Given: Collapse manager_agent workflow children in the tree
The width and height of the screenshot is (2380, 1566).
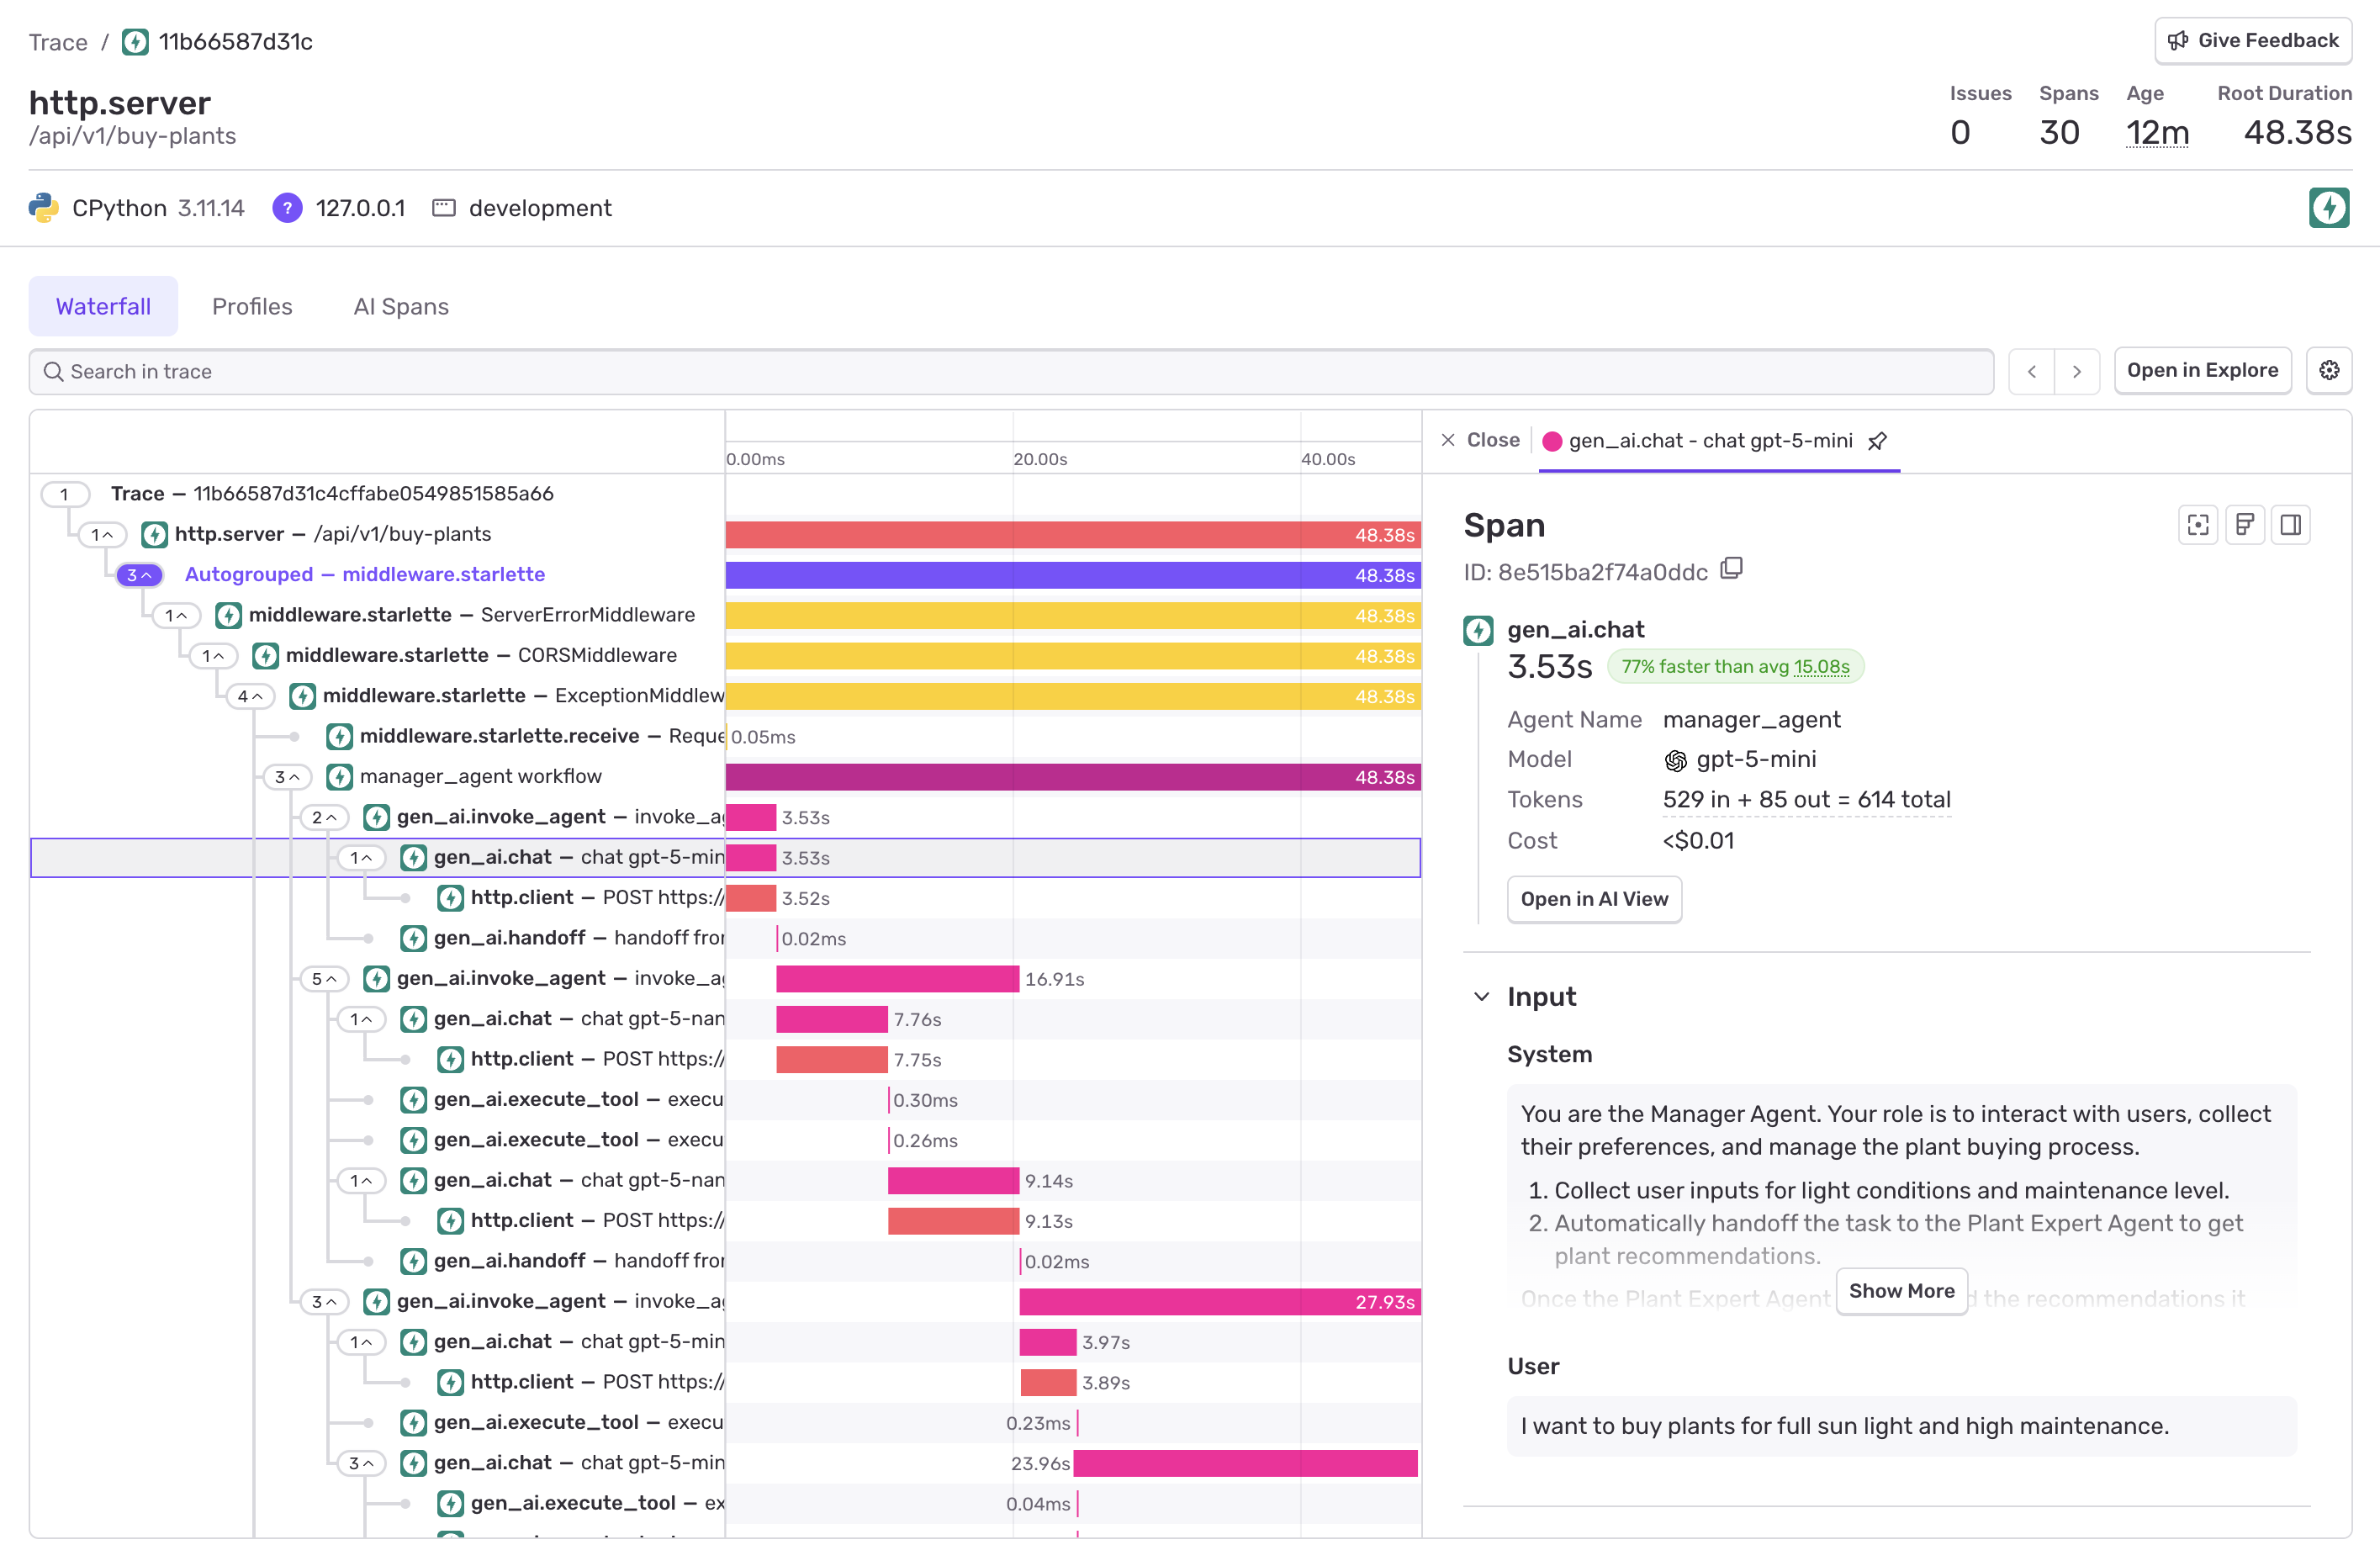Looking at the screenshot, I should [287, 776].
